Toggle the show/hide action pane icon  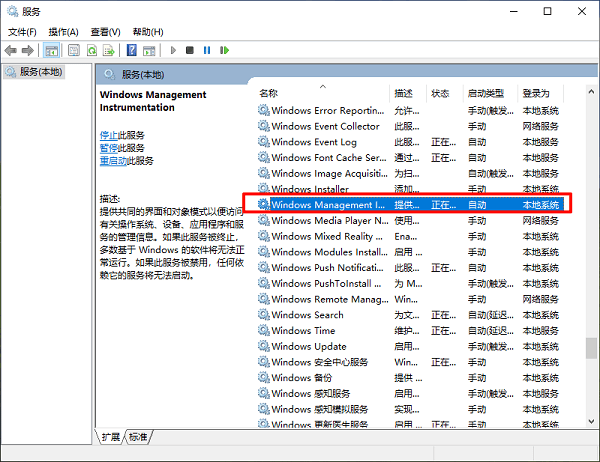(x=149, y=50)
